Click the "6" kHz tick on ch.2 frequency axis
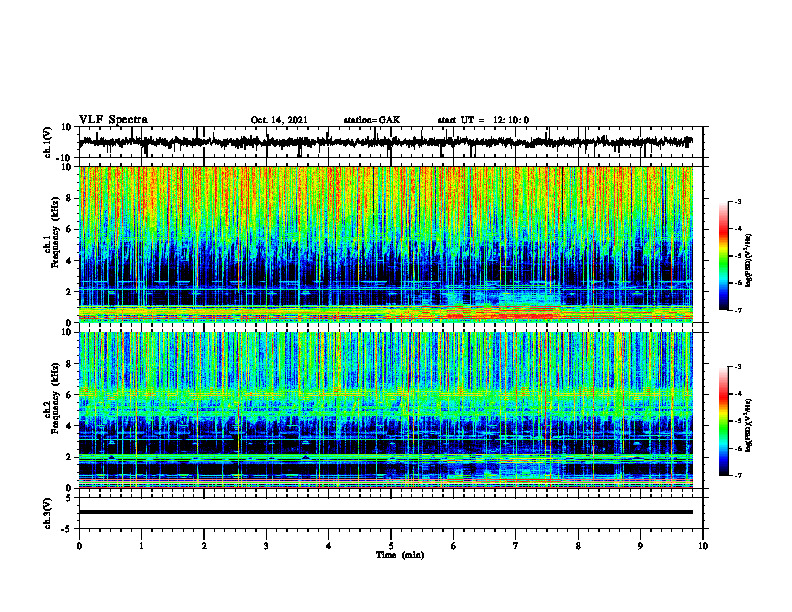The image size is (792, 612). [70, 395]
